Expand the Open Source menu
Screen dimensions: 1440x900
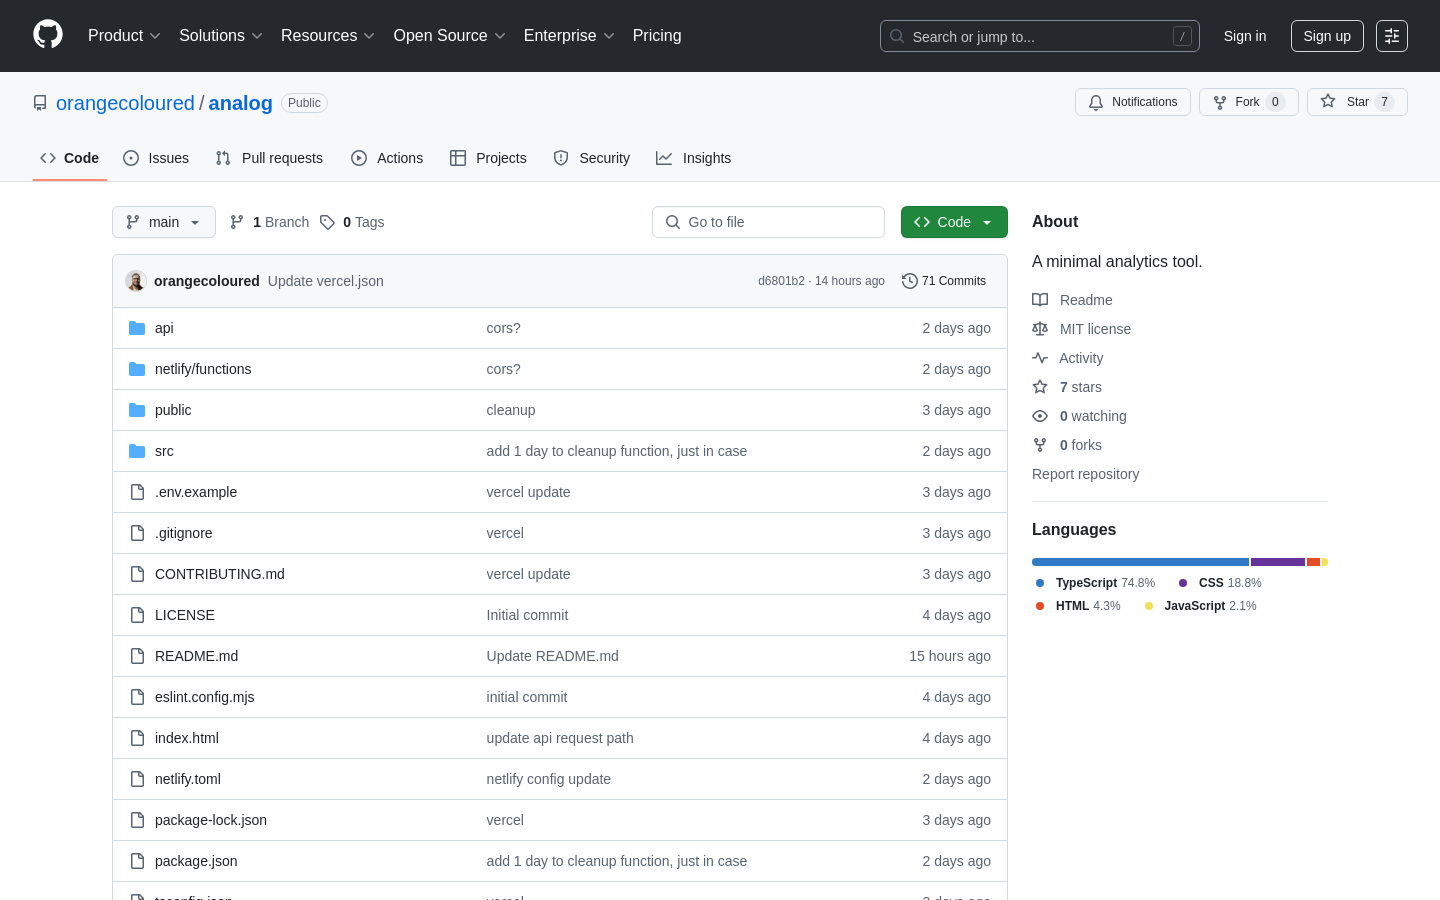click(x=450, y=35)
